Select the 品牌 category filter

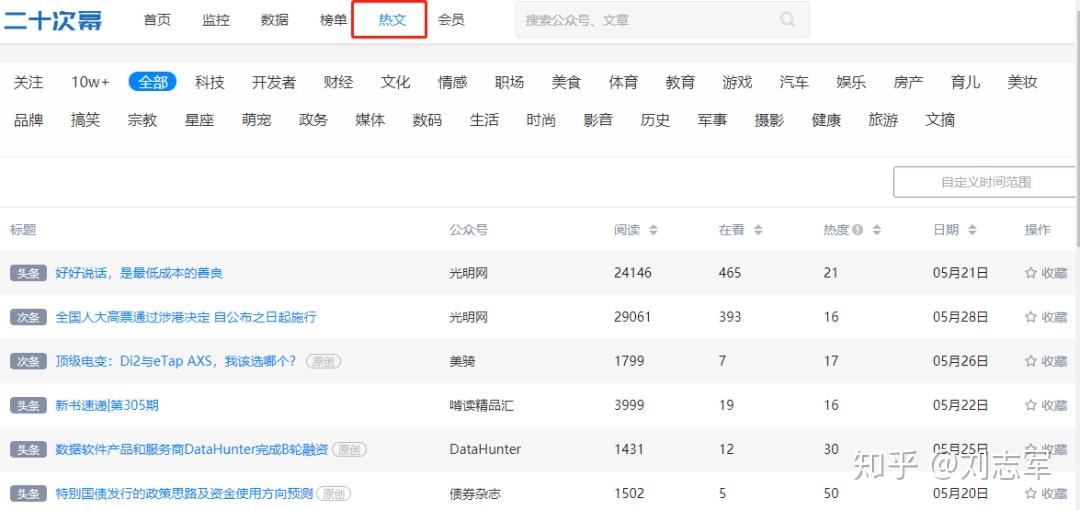coord(28,120)
